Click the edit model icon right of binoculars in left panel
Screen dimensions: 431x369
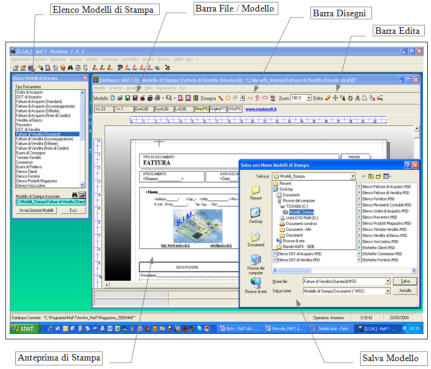click(x=82, y=195)
